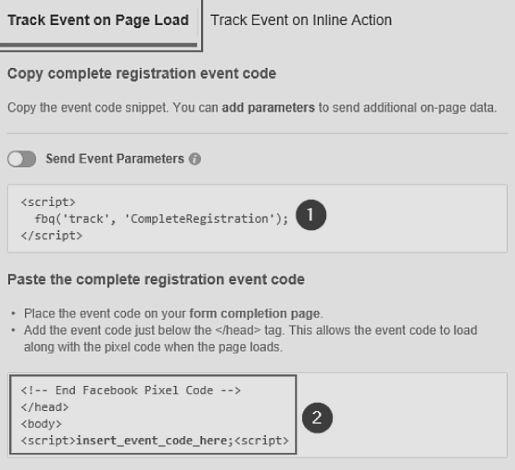Image resolution: width=515 pixels, height=470 pixels.
Task: Click the info icon beside Send Event Parameters
Action: tap(195, 159)
